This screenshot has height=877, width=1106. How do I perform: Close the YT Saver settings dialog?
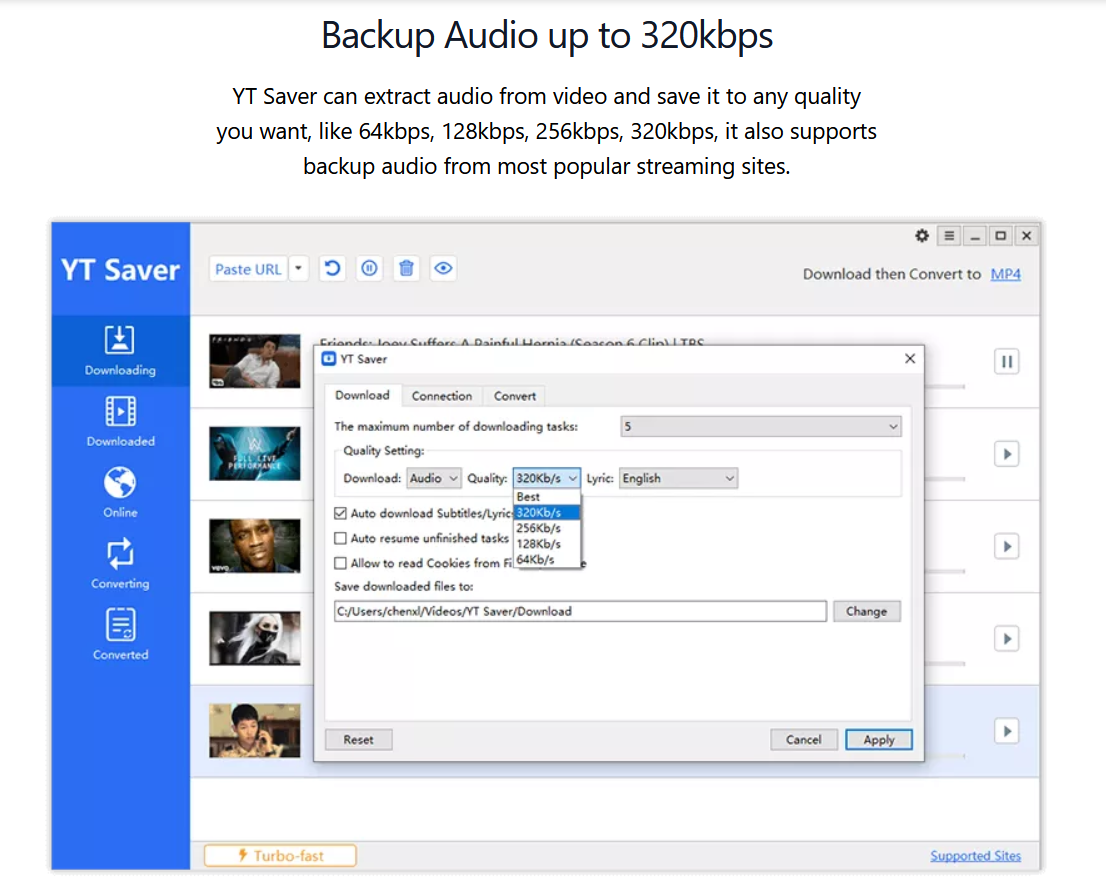click(x=910, y=359)
